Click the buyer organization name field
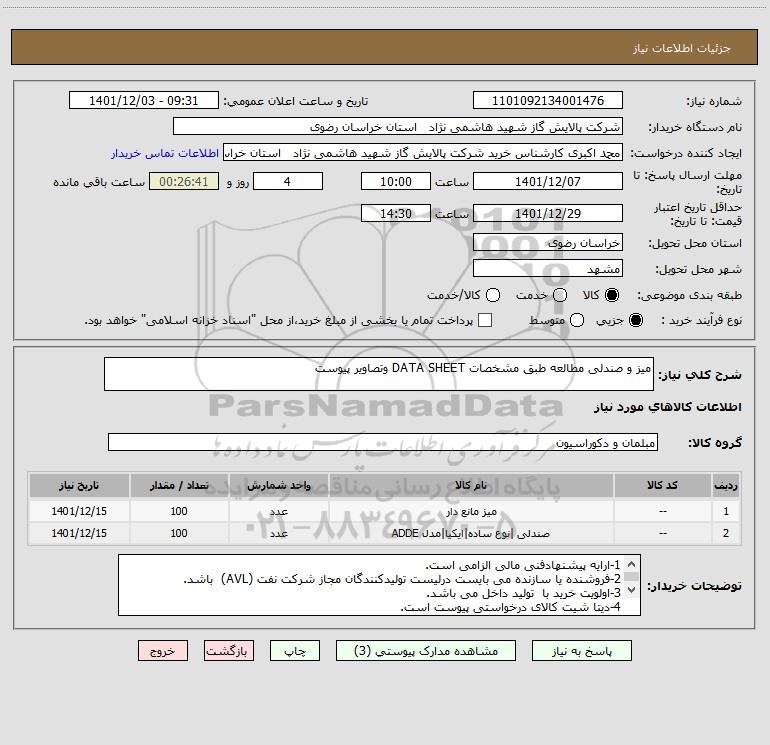The image size is (770, 745). (398, 126)
